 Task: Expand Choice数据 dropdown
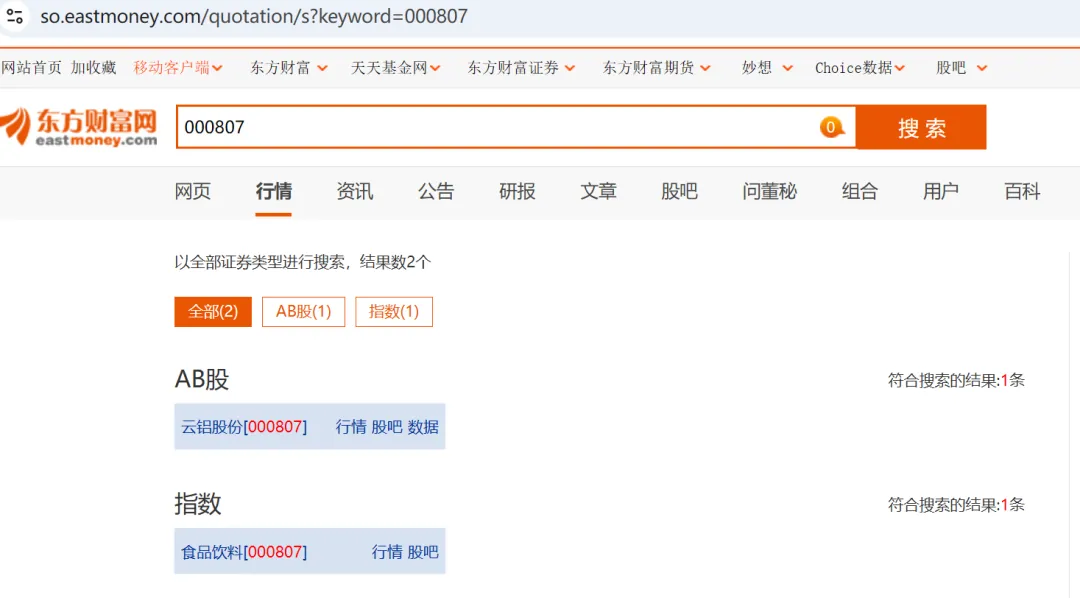tap(860, 68)
